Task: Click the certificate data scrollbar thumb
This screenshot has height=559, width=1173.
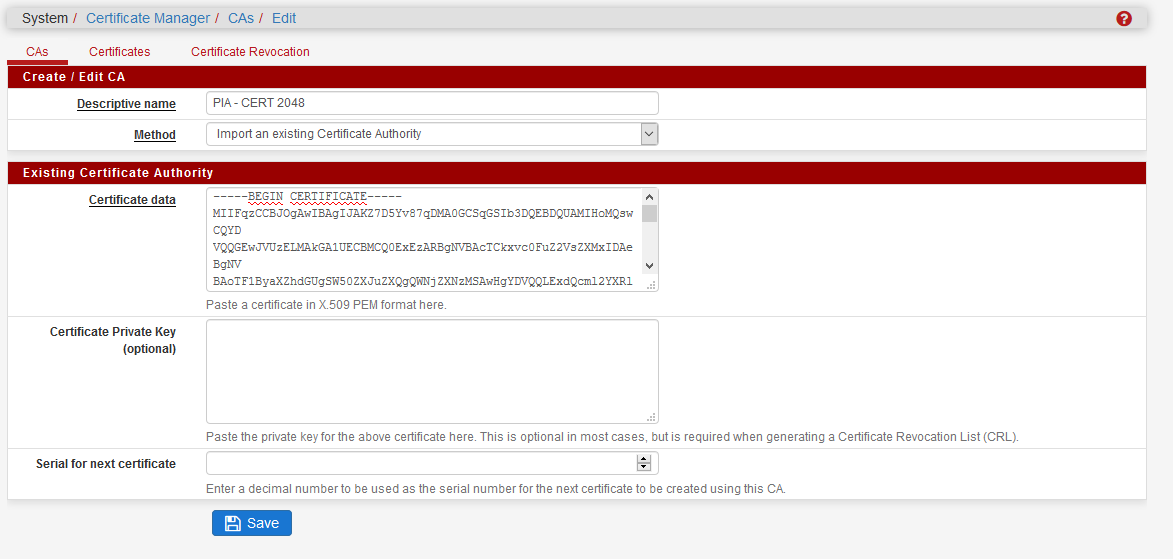Action: click(x=649, y=213)
